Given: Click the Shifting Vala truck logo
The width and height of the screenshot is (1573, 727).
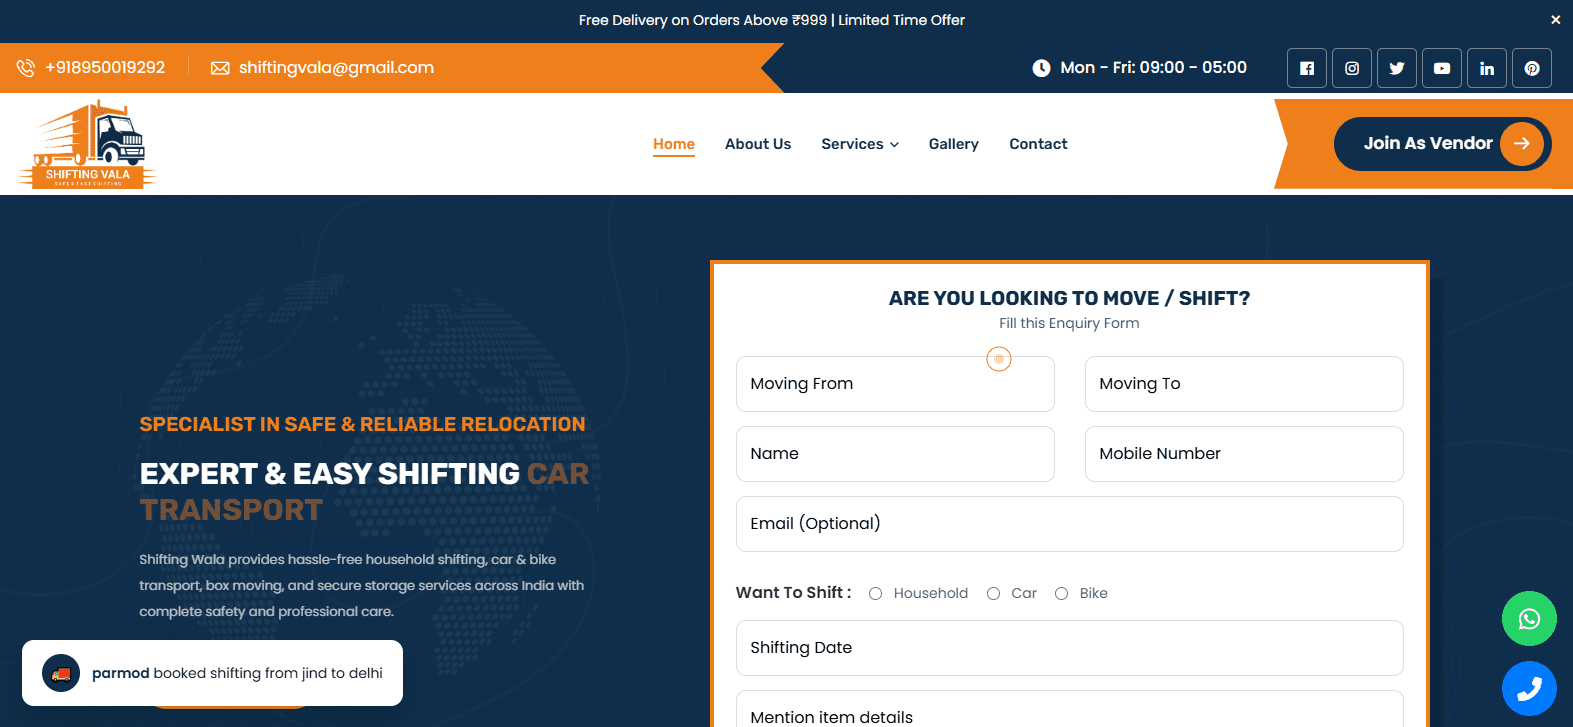Looking at the screenshot, I should (x=88, y=144).
